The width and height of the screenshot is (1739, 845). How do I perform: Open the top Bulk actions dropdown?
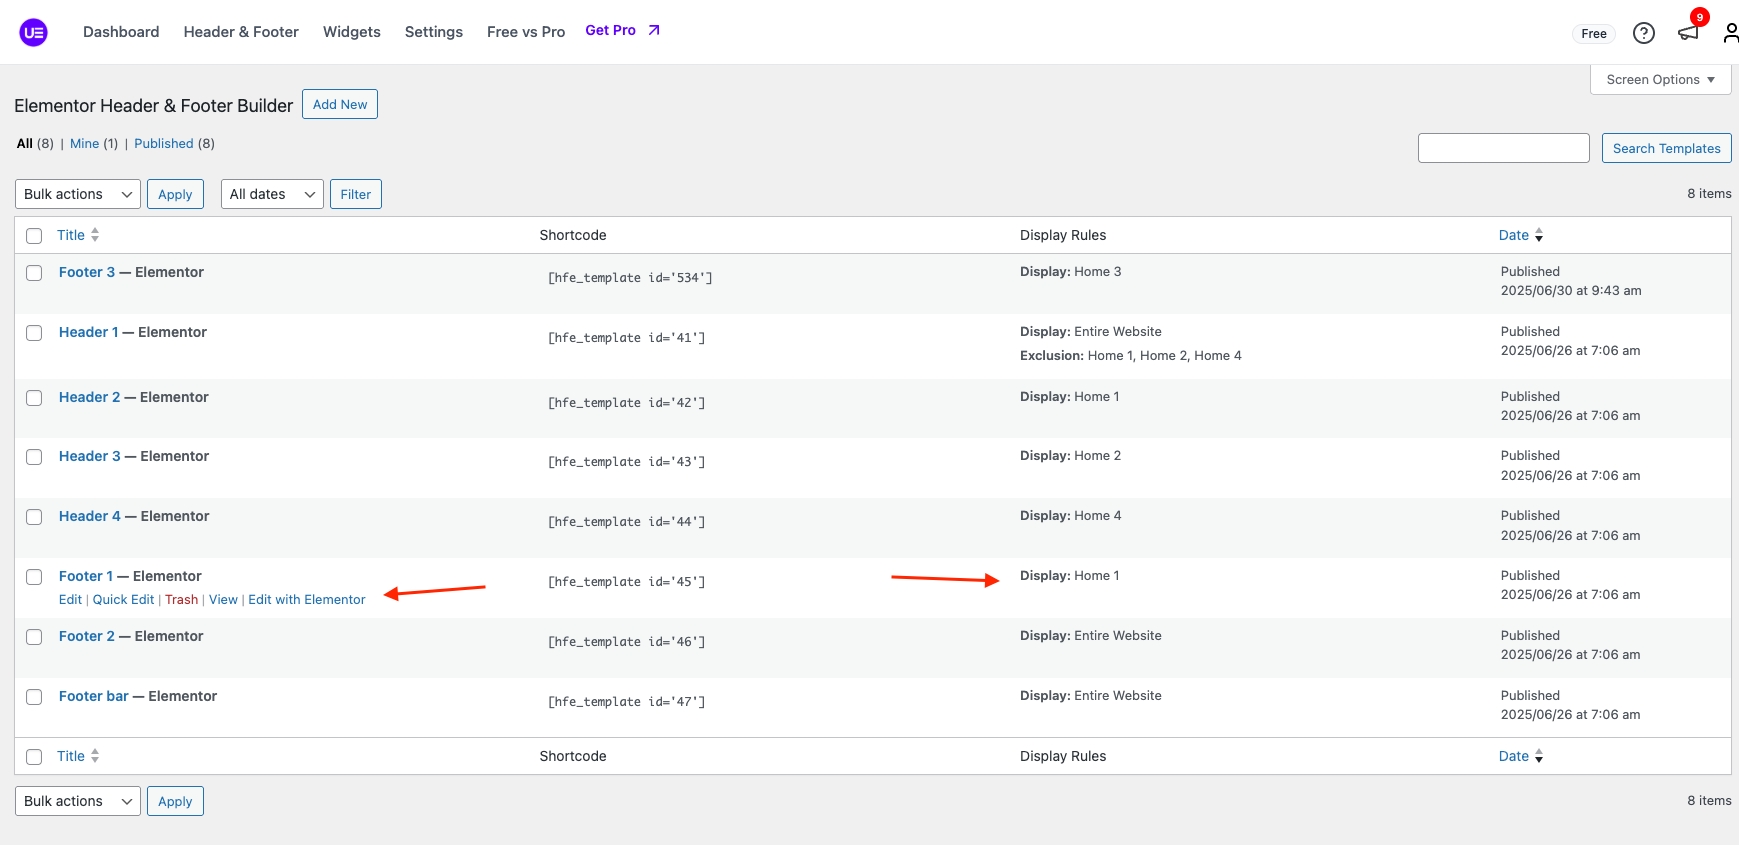[78, 194]
